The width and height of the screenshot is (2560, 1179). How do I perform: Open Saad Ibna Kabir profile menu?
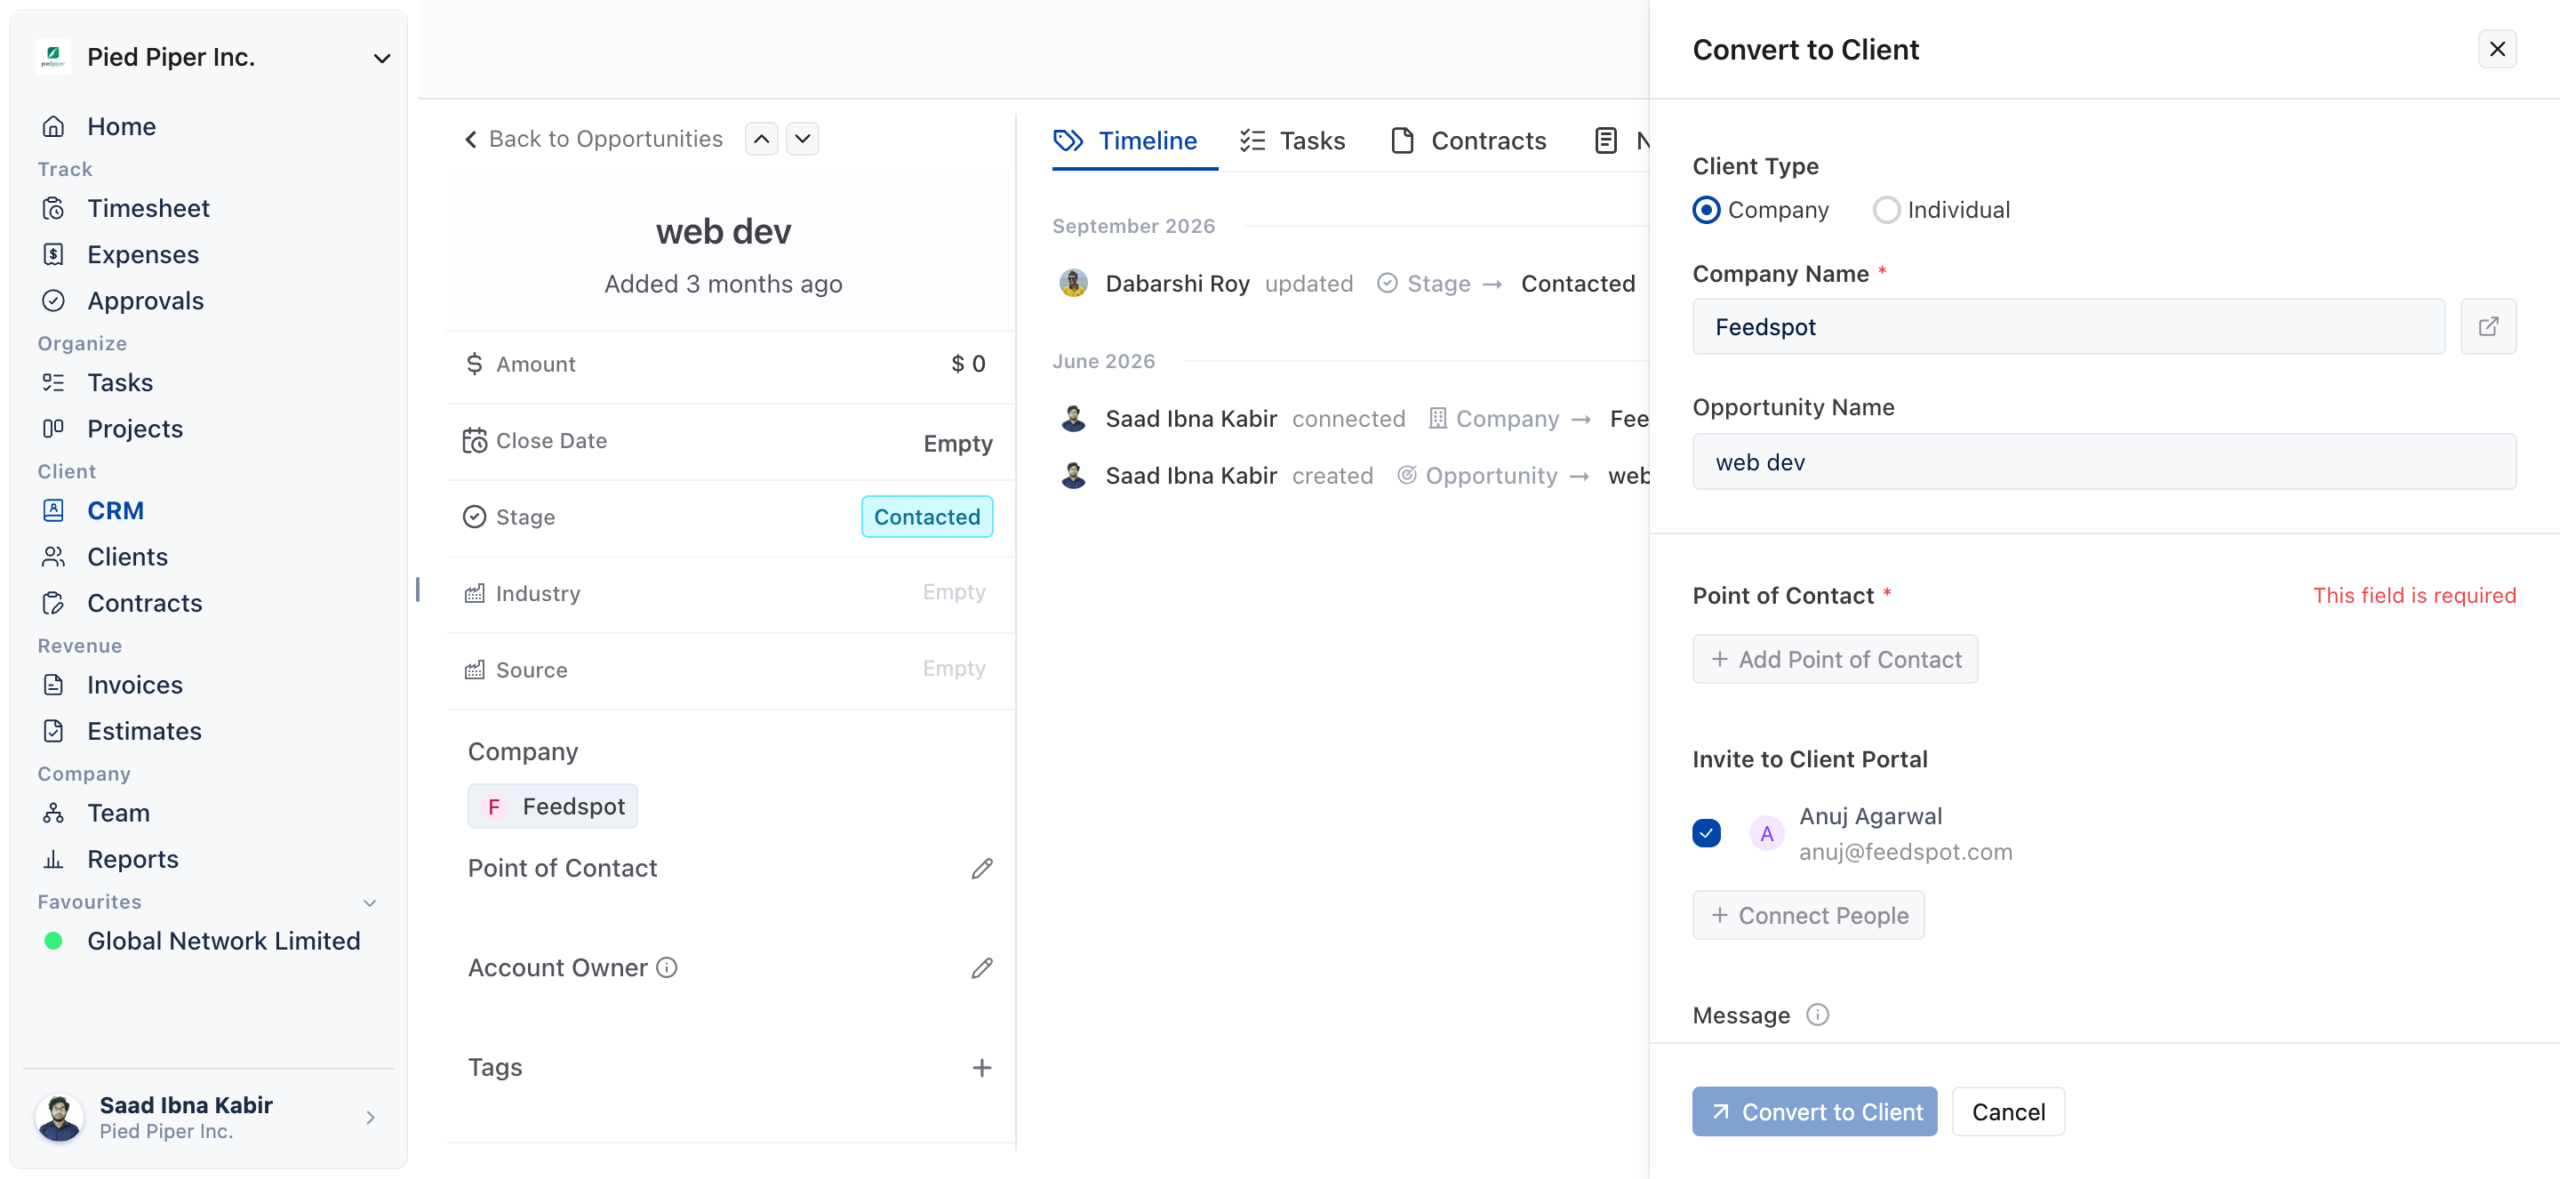click(208, 1116)
